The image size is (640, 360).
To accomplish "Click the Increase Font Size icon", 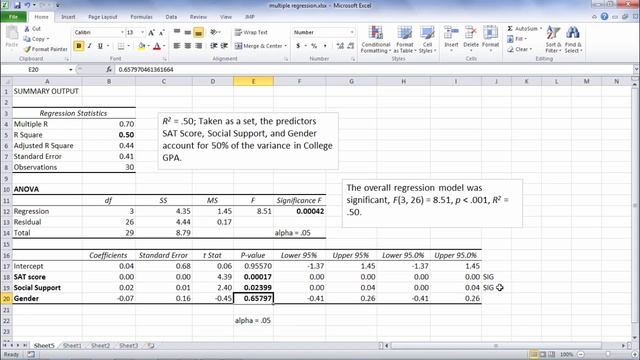I will pyautogui.click(x=151, y=32).
